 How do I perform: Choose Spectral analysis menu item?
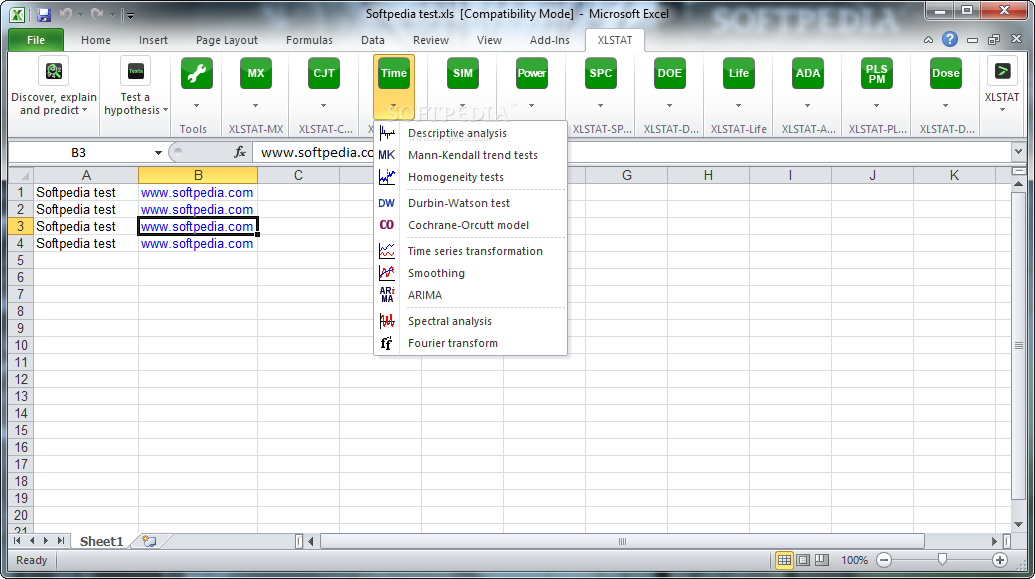tap(471, 322)
